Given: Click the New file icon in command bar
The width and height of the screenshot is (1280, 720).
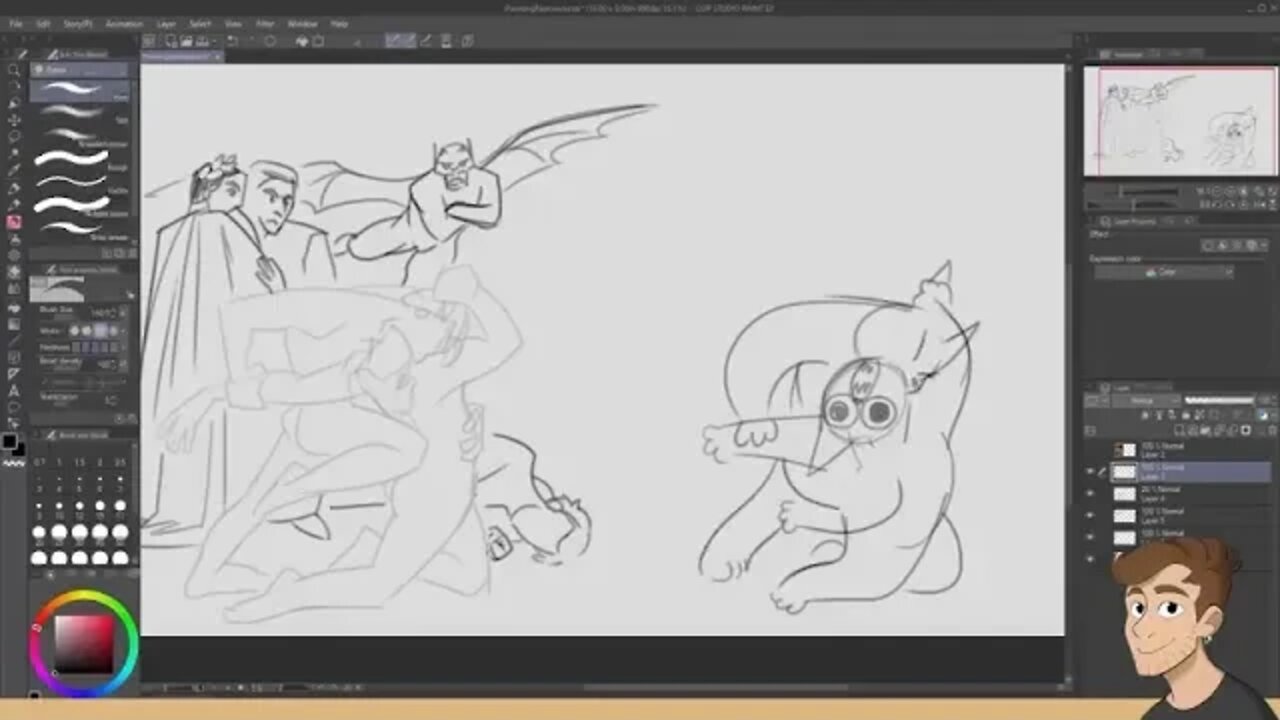Looking at the screenshot, I should click(172, 41).
